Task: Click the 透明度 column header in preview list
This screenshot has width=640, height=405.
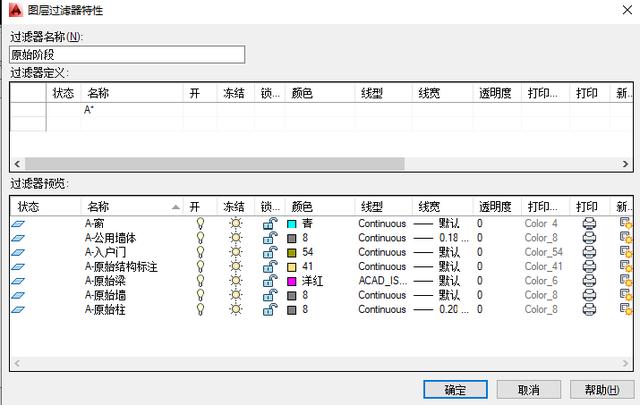Action: 497,207
